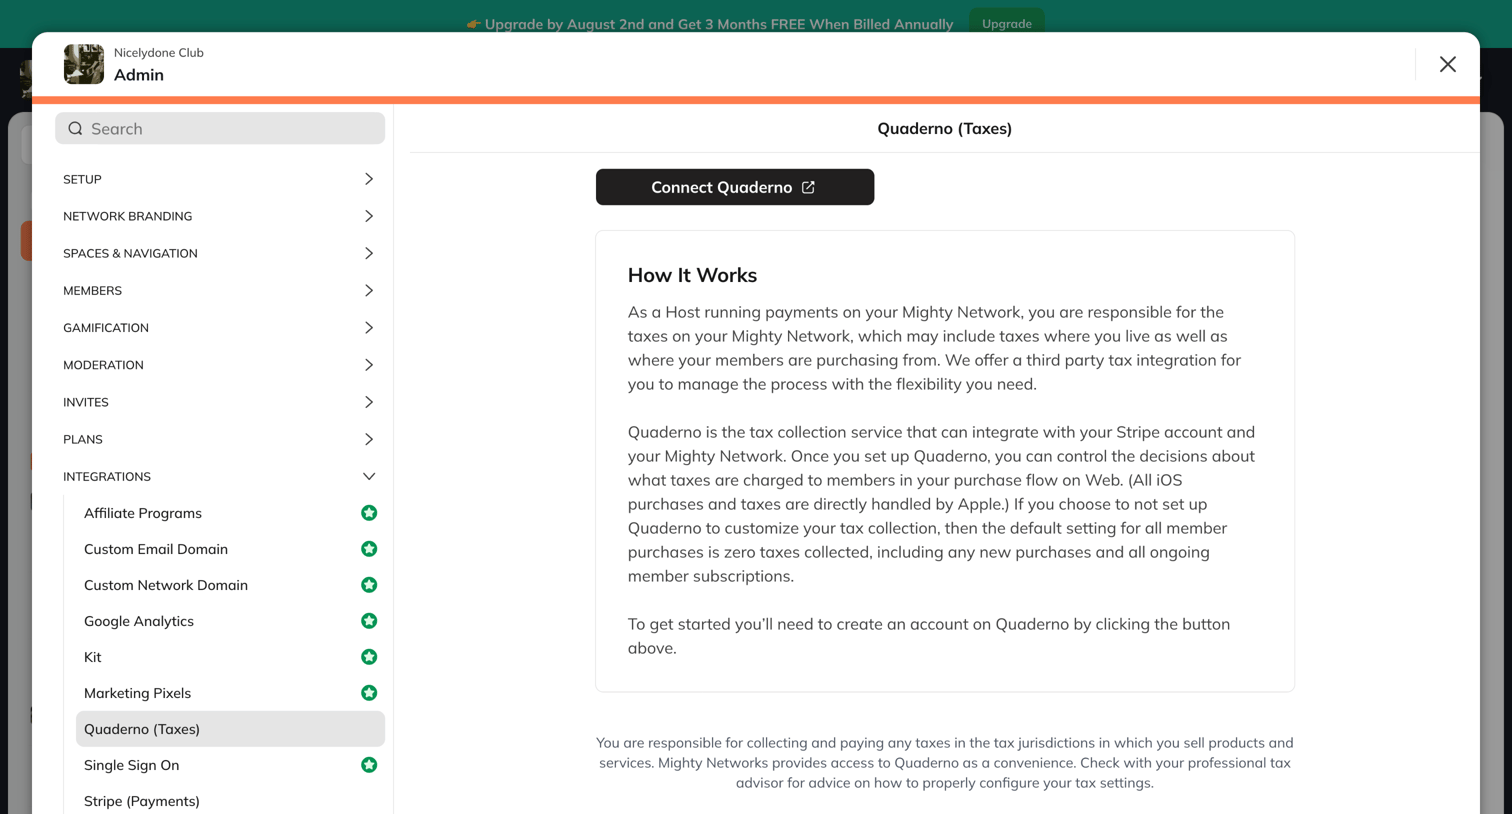
Task: Open the Marketing Pixels settings
Action: pos(230,693)
